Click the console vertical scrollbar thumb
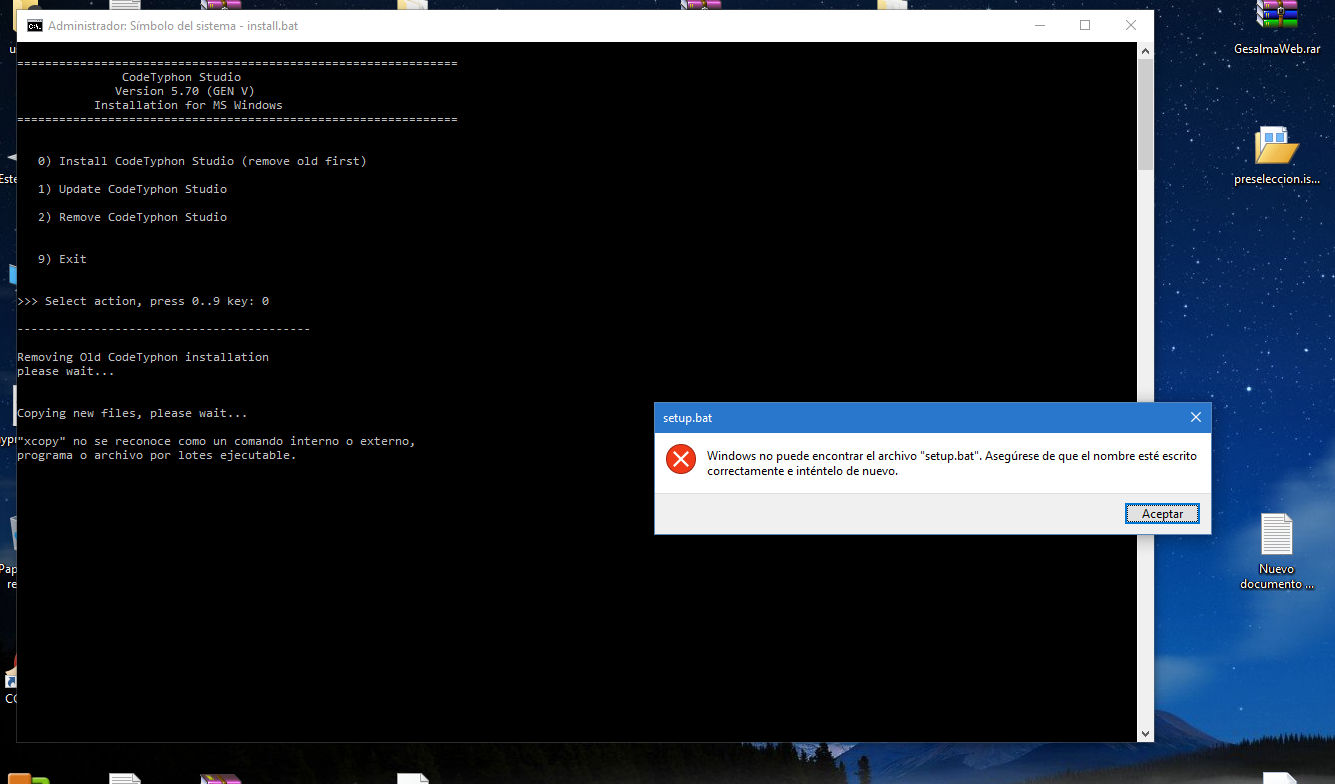This screenshot has height=784, width=1335. pyautogui.click(x=1145, y=113)
